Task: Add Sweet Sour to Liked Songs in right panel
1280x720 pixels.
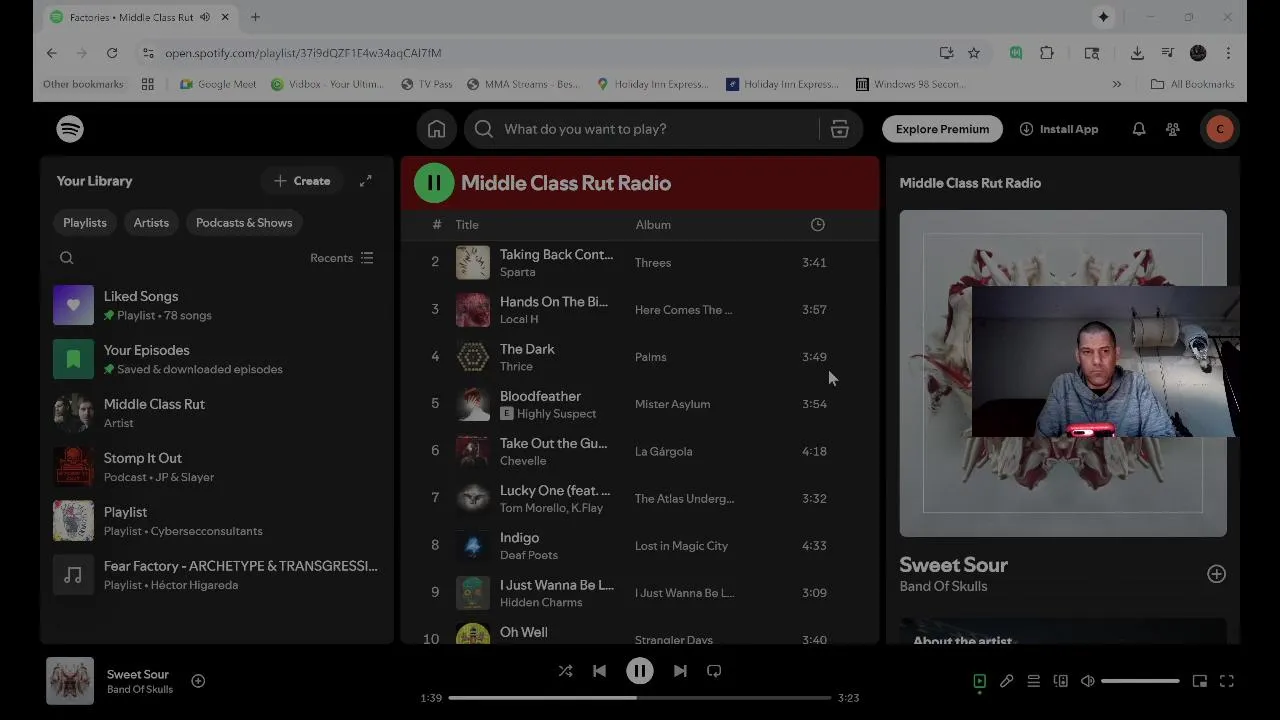Action: tap(1216, 574)
